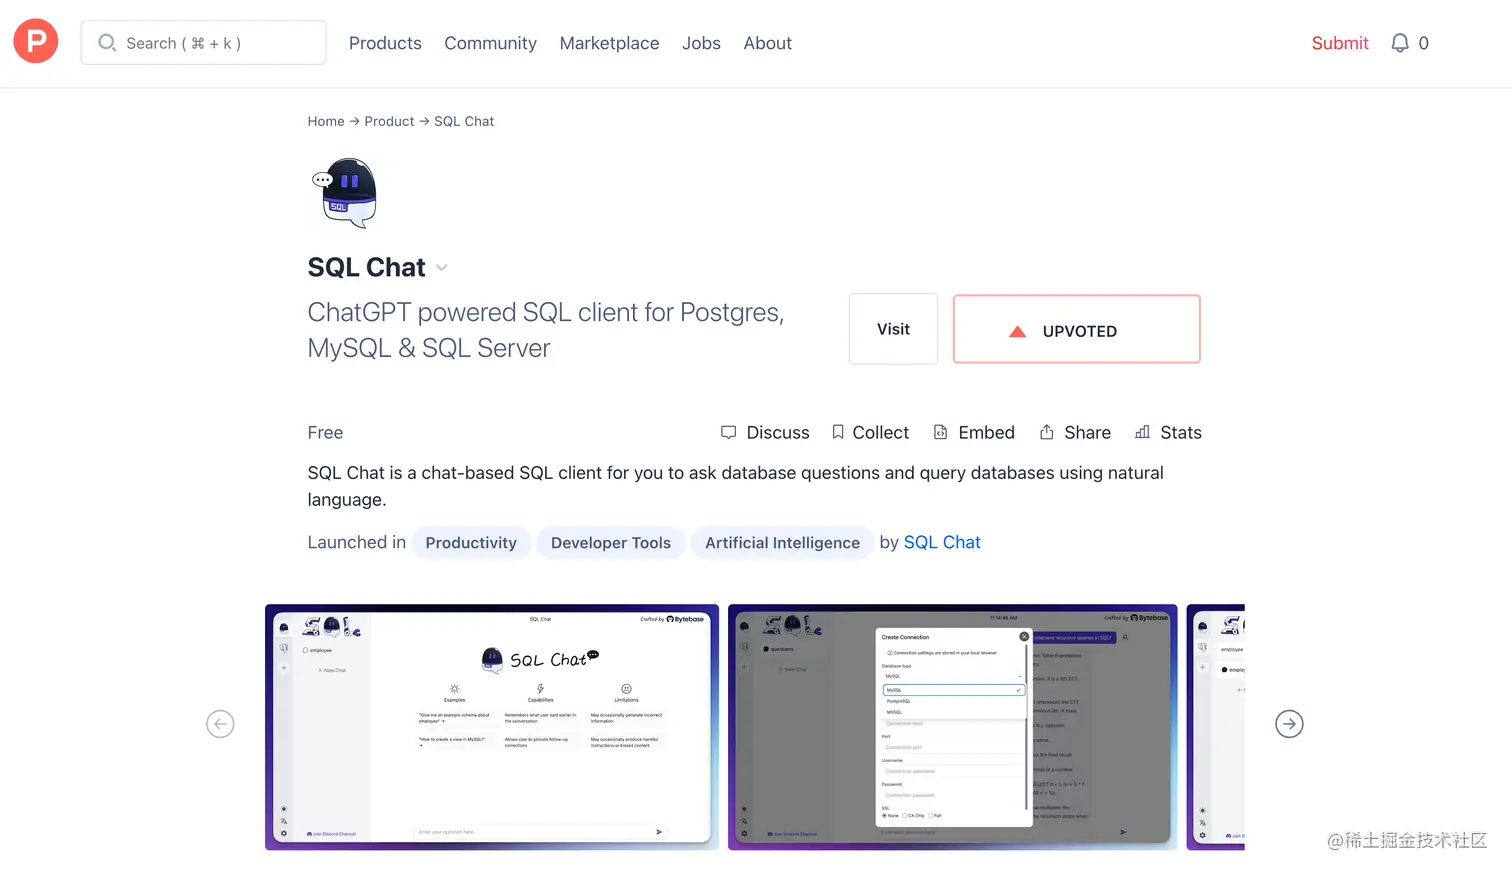Open the Discuss label
1512x875 pixels.
[x=778, y=432]
